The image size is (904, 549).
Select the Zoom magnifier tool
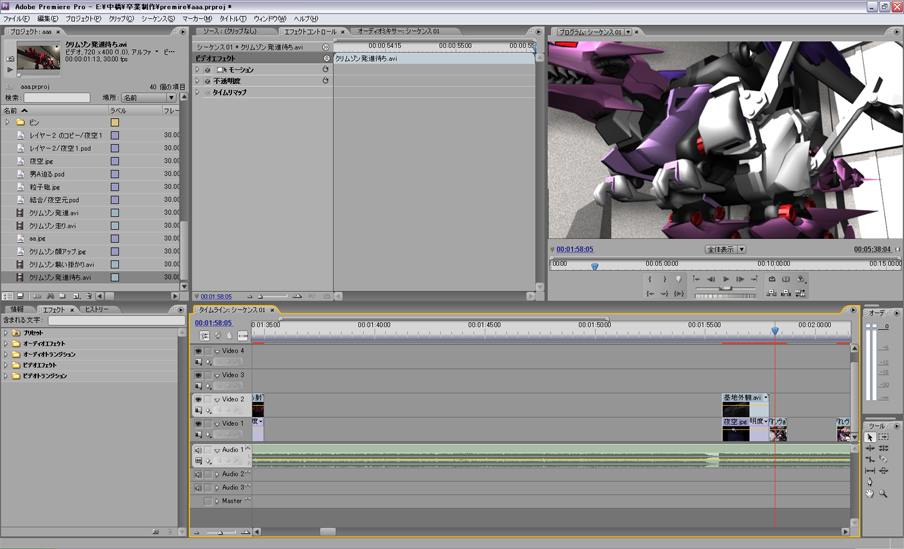coord(883,494)
